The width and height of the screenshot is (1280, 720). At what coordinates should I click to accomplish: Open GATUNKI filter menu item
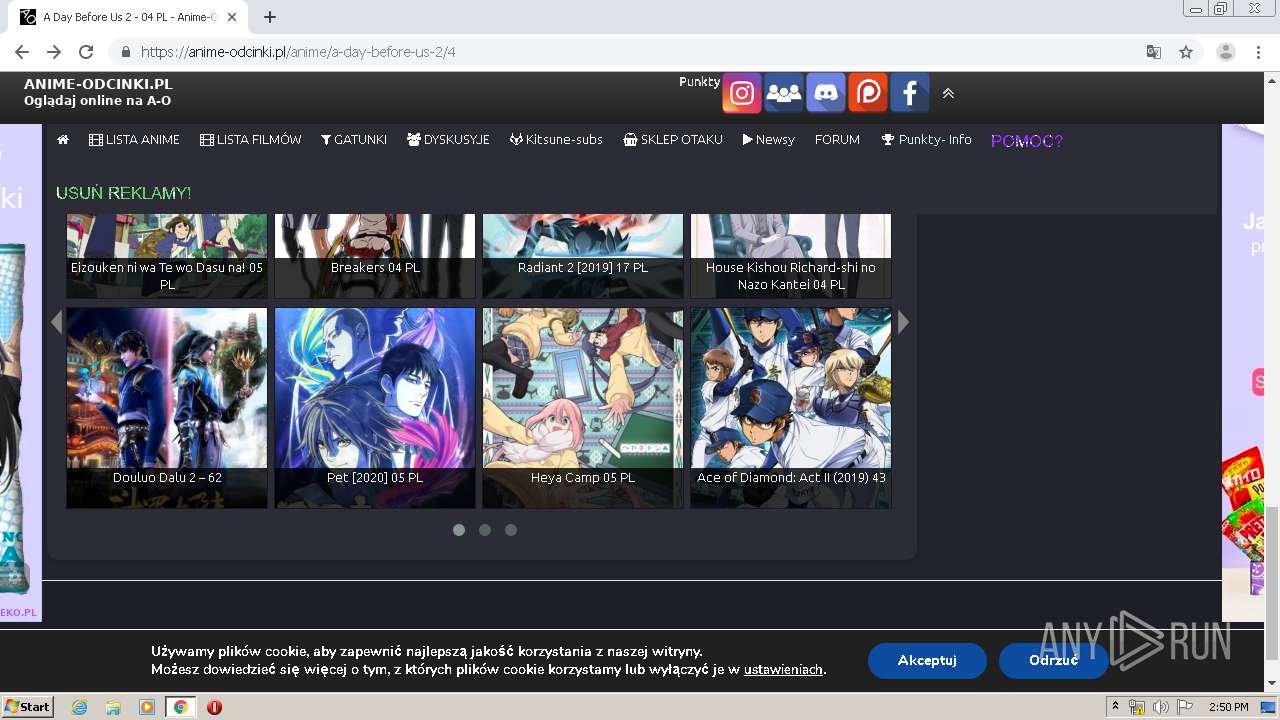point(354,140)
